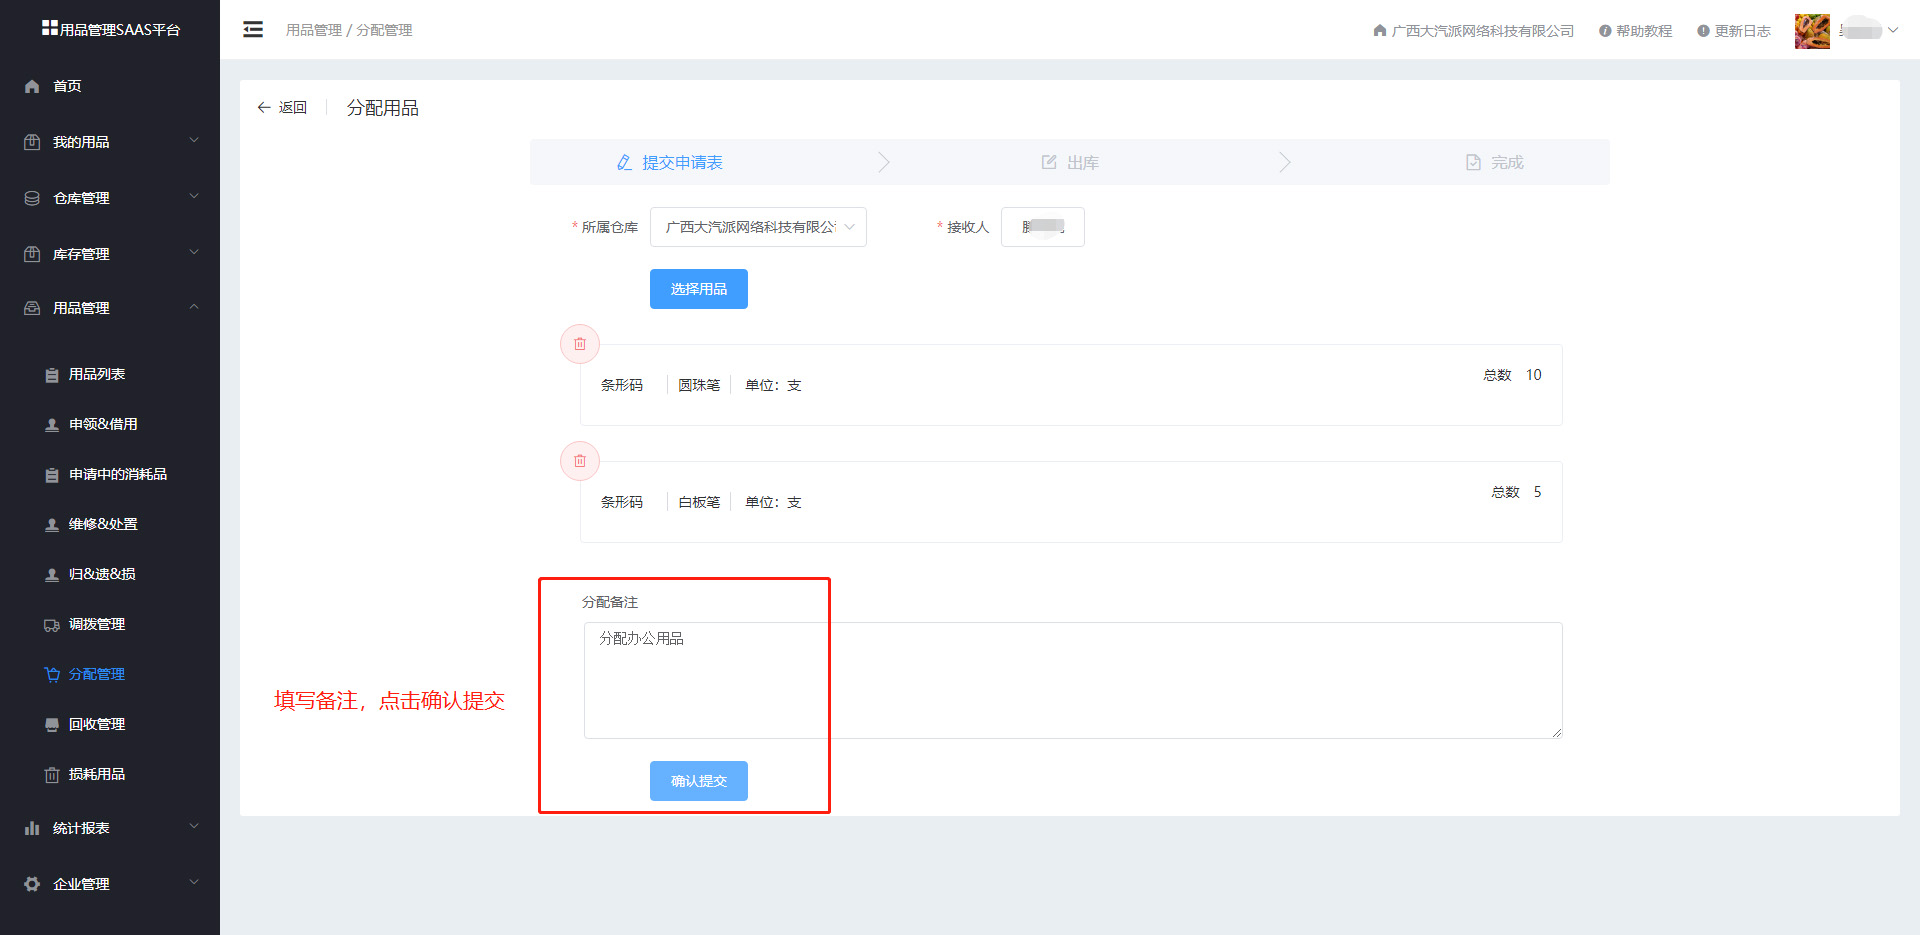Click into the 分配备注 remarks text area
This screenshot has width=1920, height=935.
click(x=1072, y=680)
